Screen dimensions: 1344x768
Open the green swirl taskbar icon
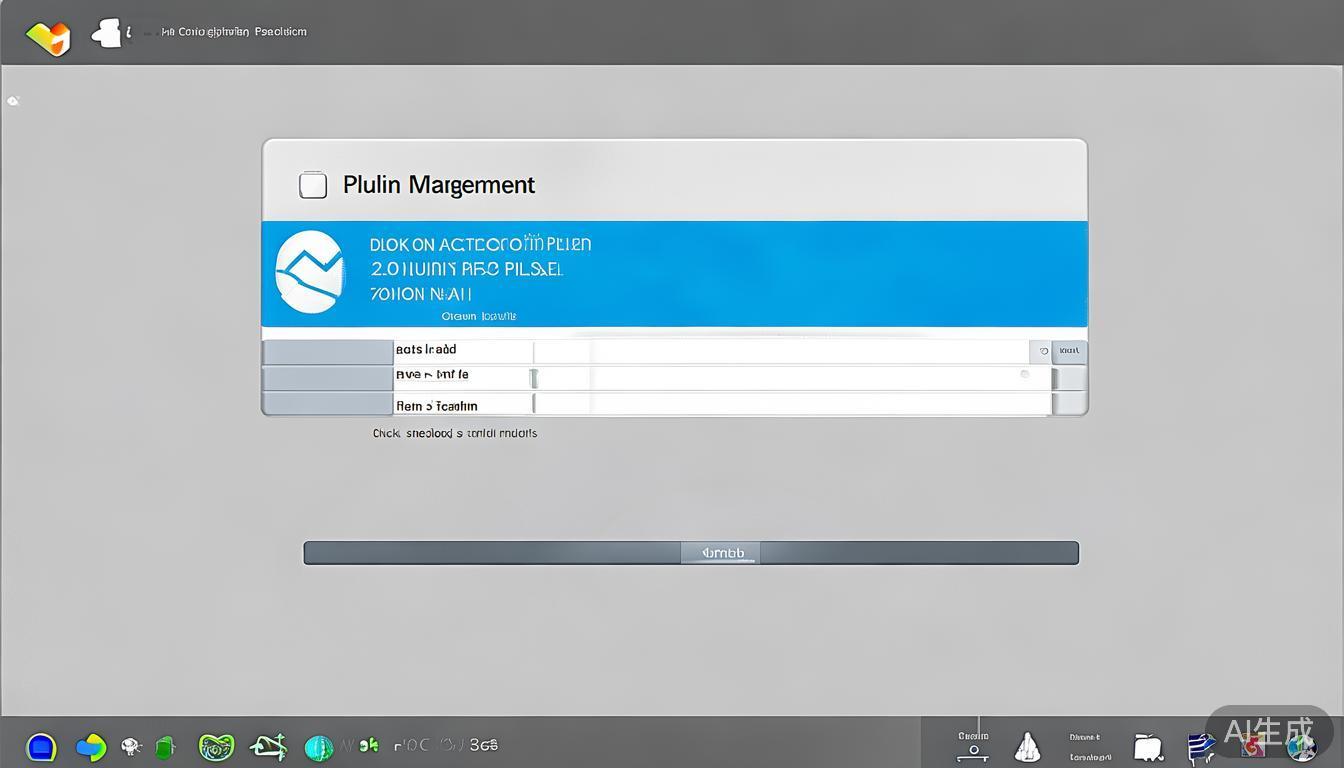tap(216, 746)
